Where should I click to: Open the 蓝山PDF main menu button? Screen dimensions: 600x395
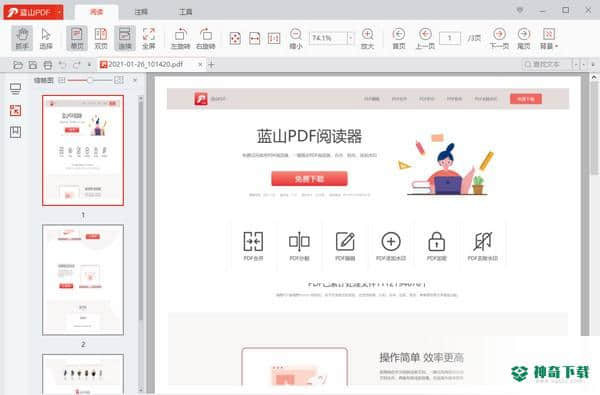pyautogui.click(x=34, y=12)
